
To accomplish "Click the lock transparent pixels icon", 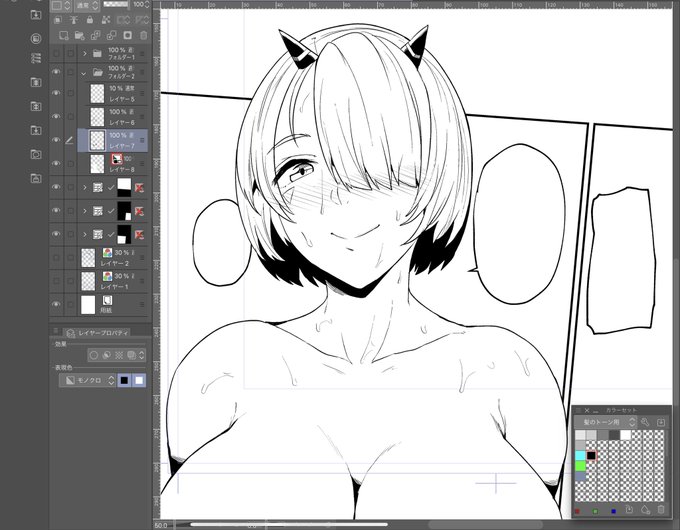I will click(x=106, y=20).
